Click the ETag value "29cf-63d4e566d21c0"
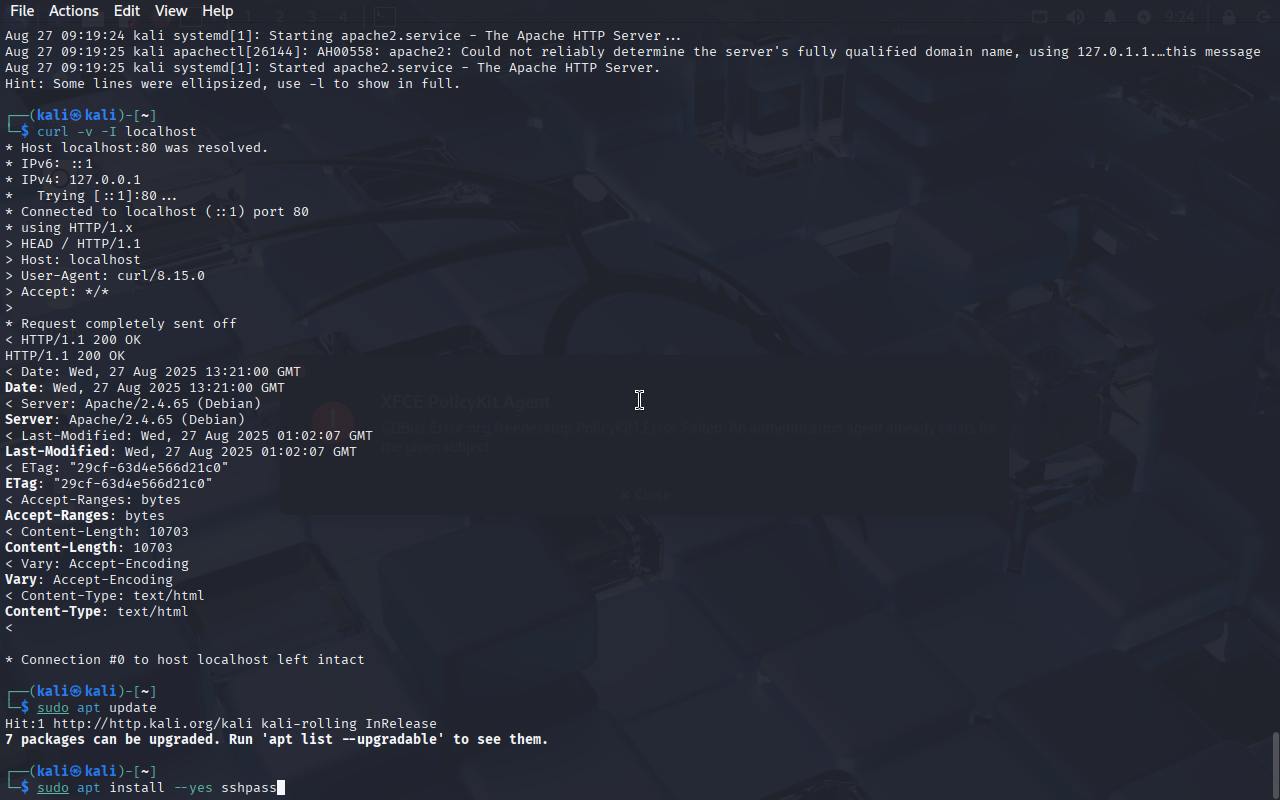This screenshot has height=800, width=1280. pos(133,483)
